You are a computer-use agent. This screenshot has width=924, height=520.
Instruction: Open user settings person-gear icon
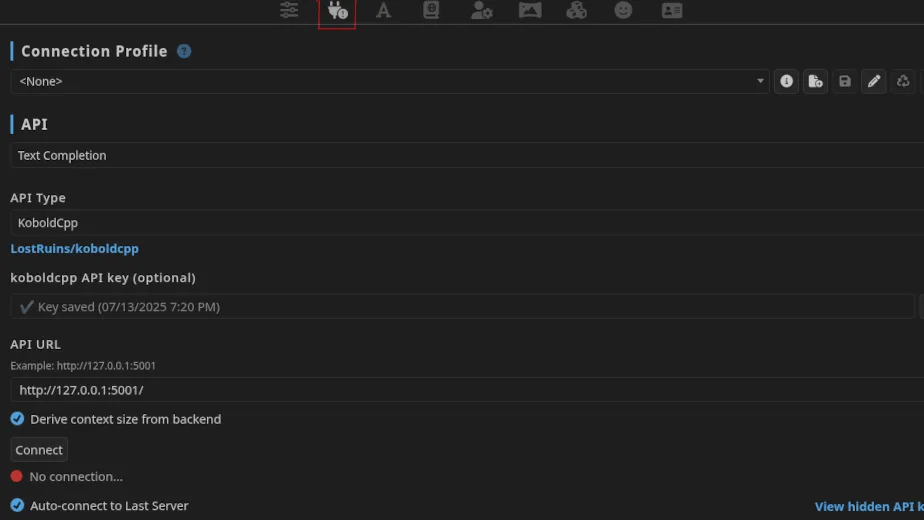pyautogui.click(x=481, y=10)
